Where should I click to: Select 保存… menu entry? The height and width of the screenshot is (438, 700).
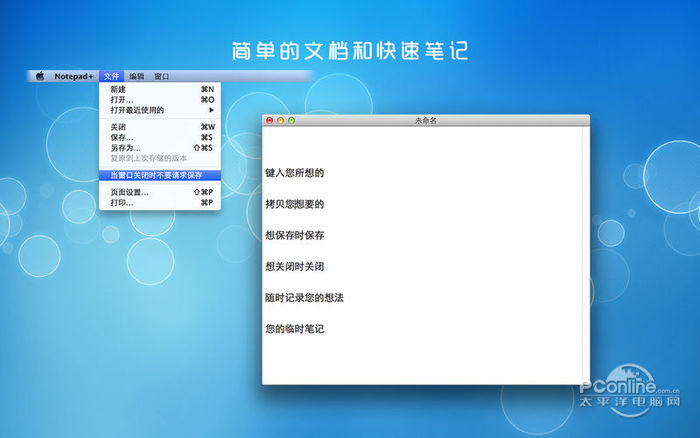160,137
